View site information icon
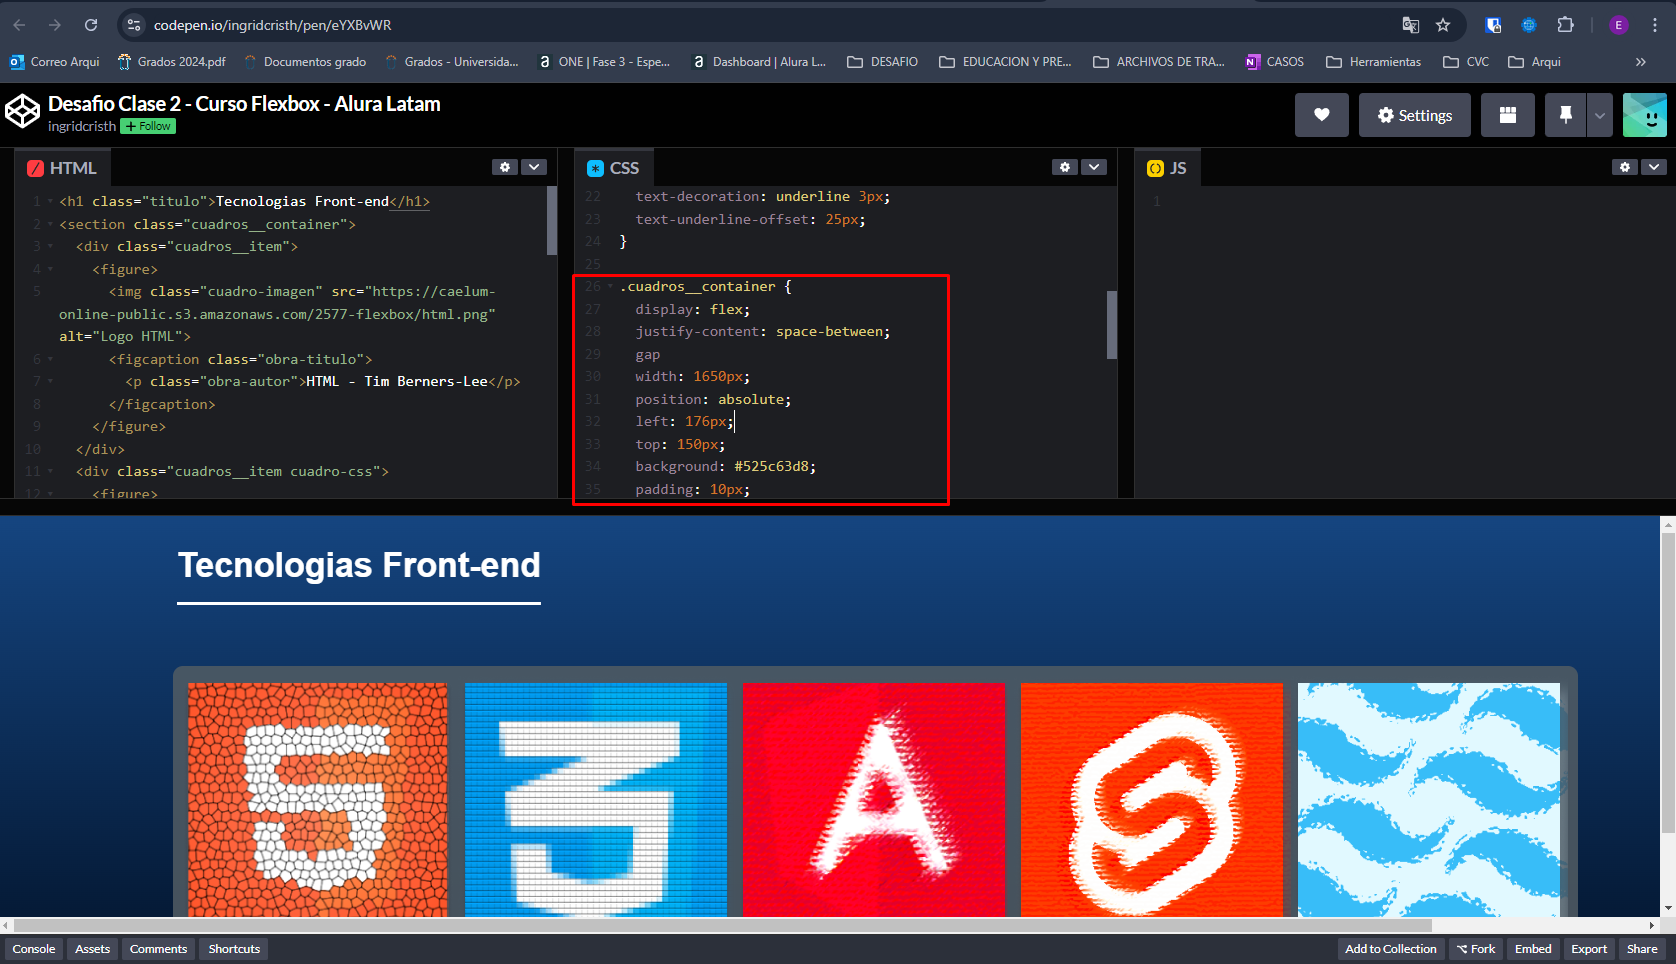1676x964 pixels. point(134,25)
